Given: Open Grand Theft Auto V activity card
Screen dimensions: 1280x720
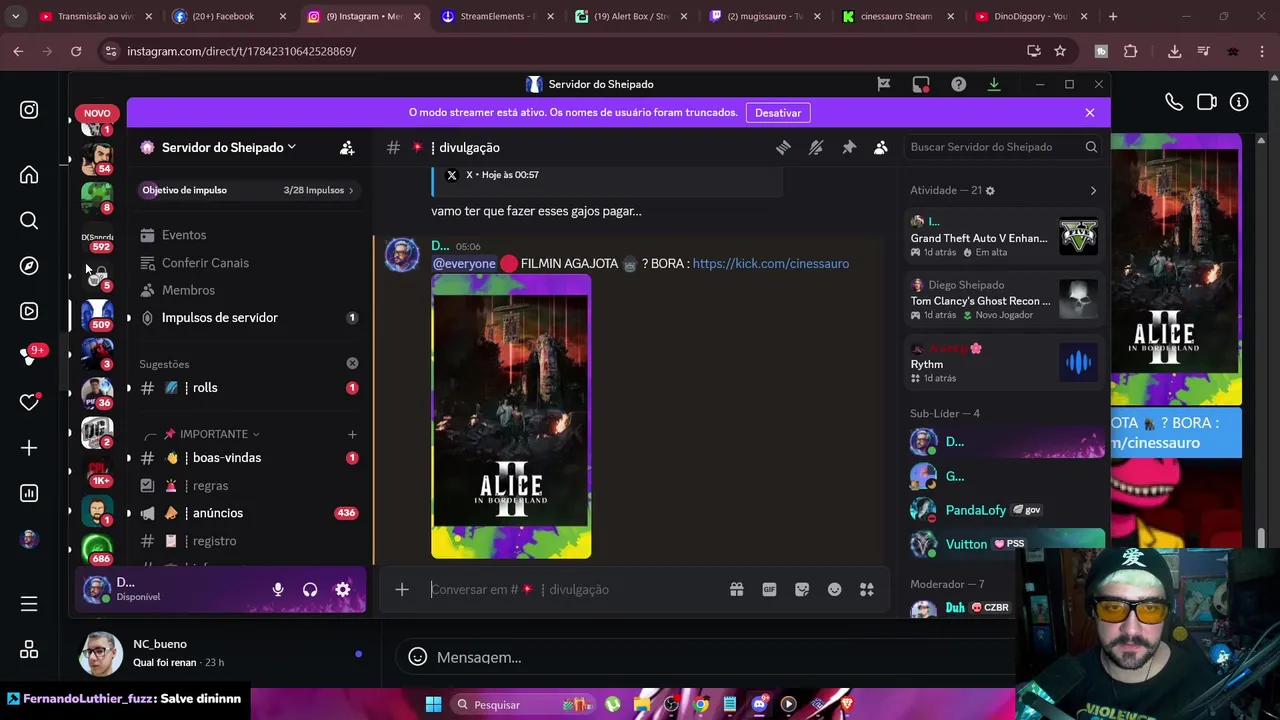Looking at the screenshot, I should [x=1004, y=238].
